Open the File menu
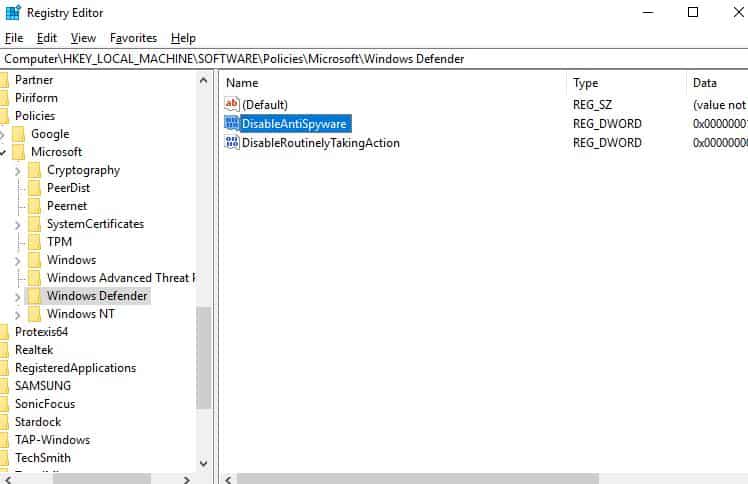The width and height of the screenshot is (748, 484). [14, 38]
